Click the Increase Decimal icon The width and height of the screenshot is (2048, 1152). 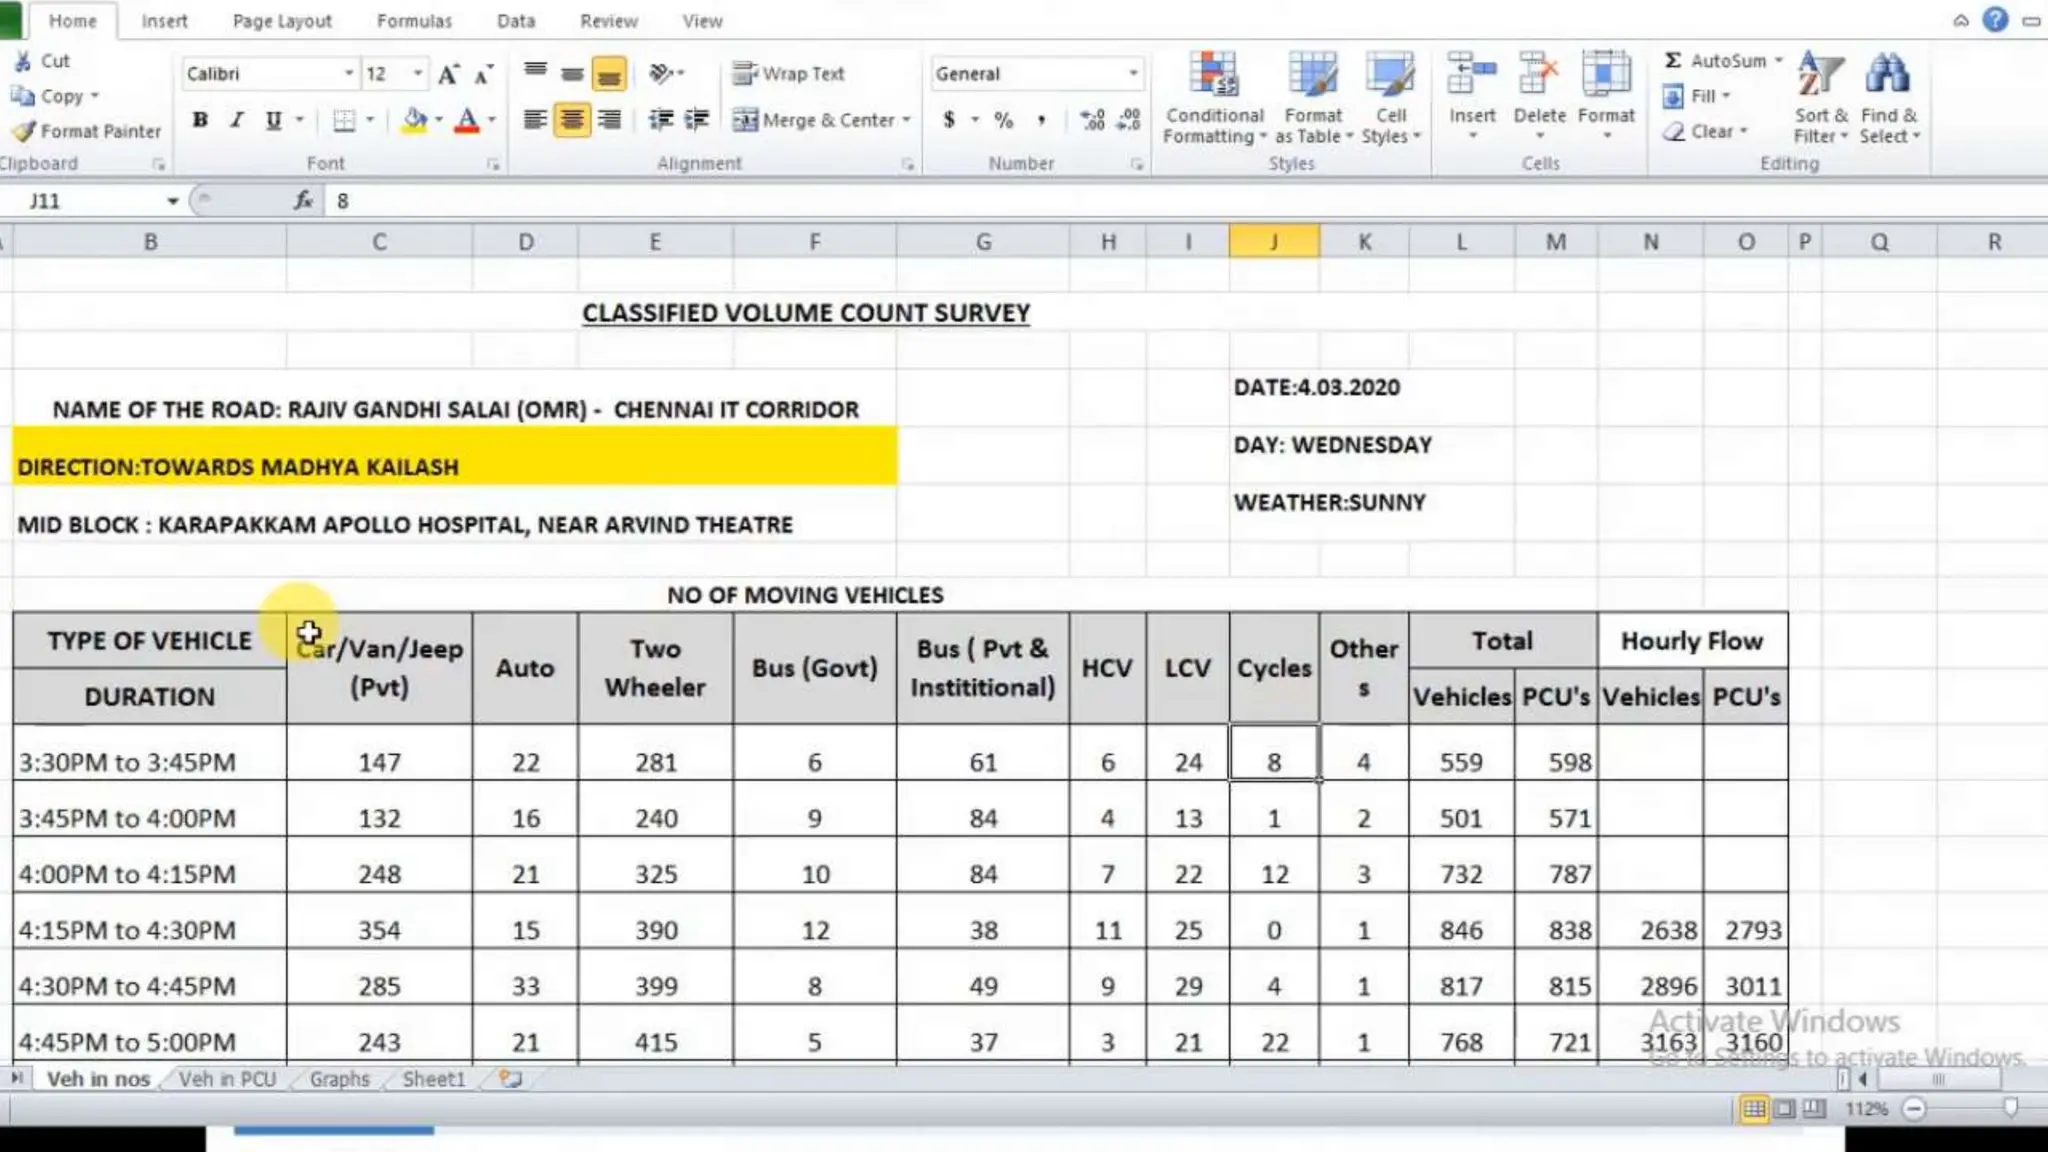point(1092,120)
